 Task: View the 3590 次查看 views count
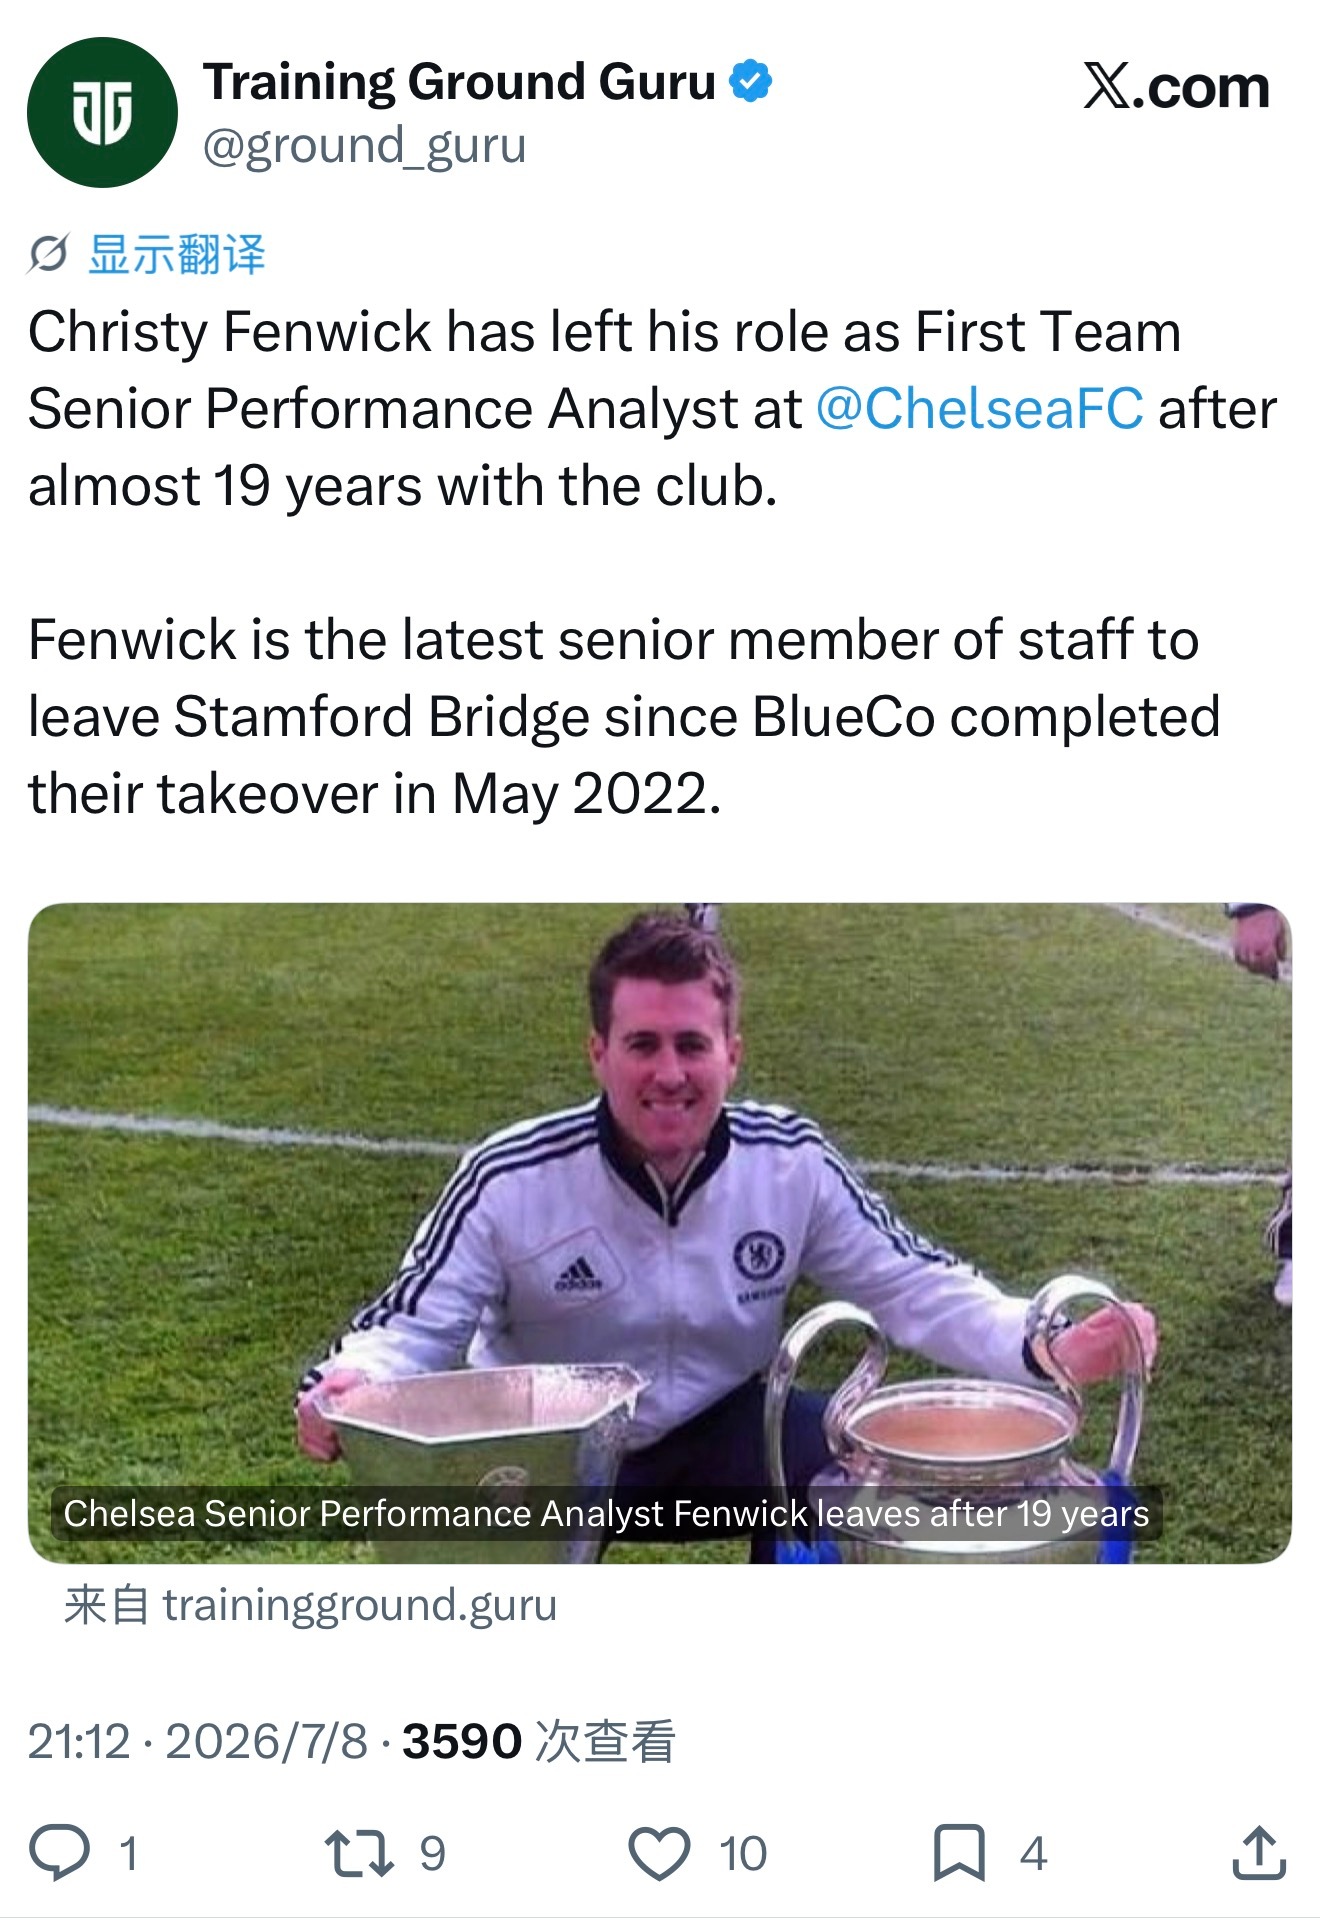pyautogui.click(x=539, y=1741)
